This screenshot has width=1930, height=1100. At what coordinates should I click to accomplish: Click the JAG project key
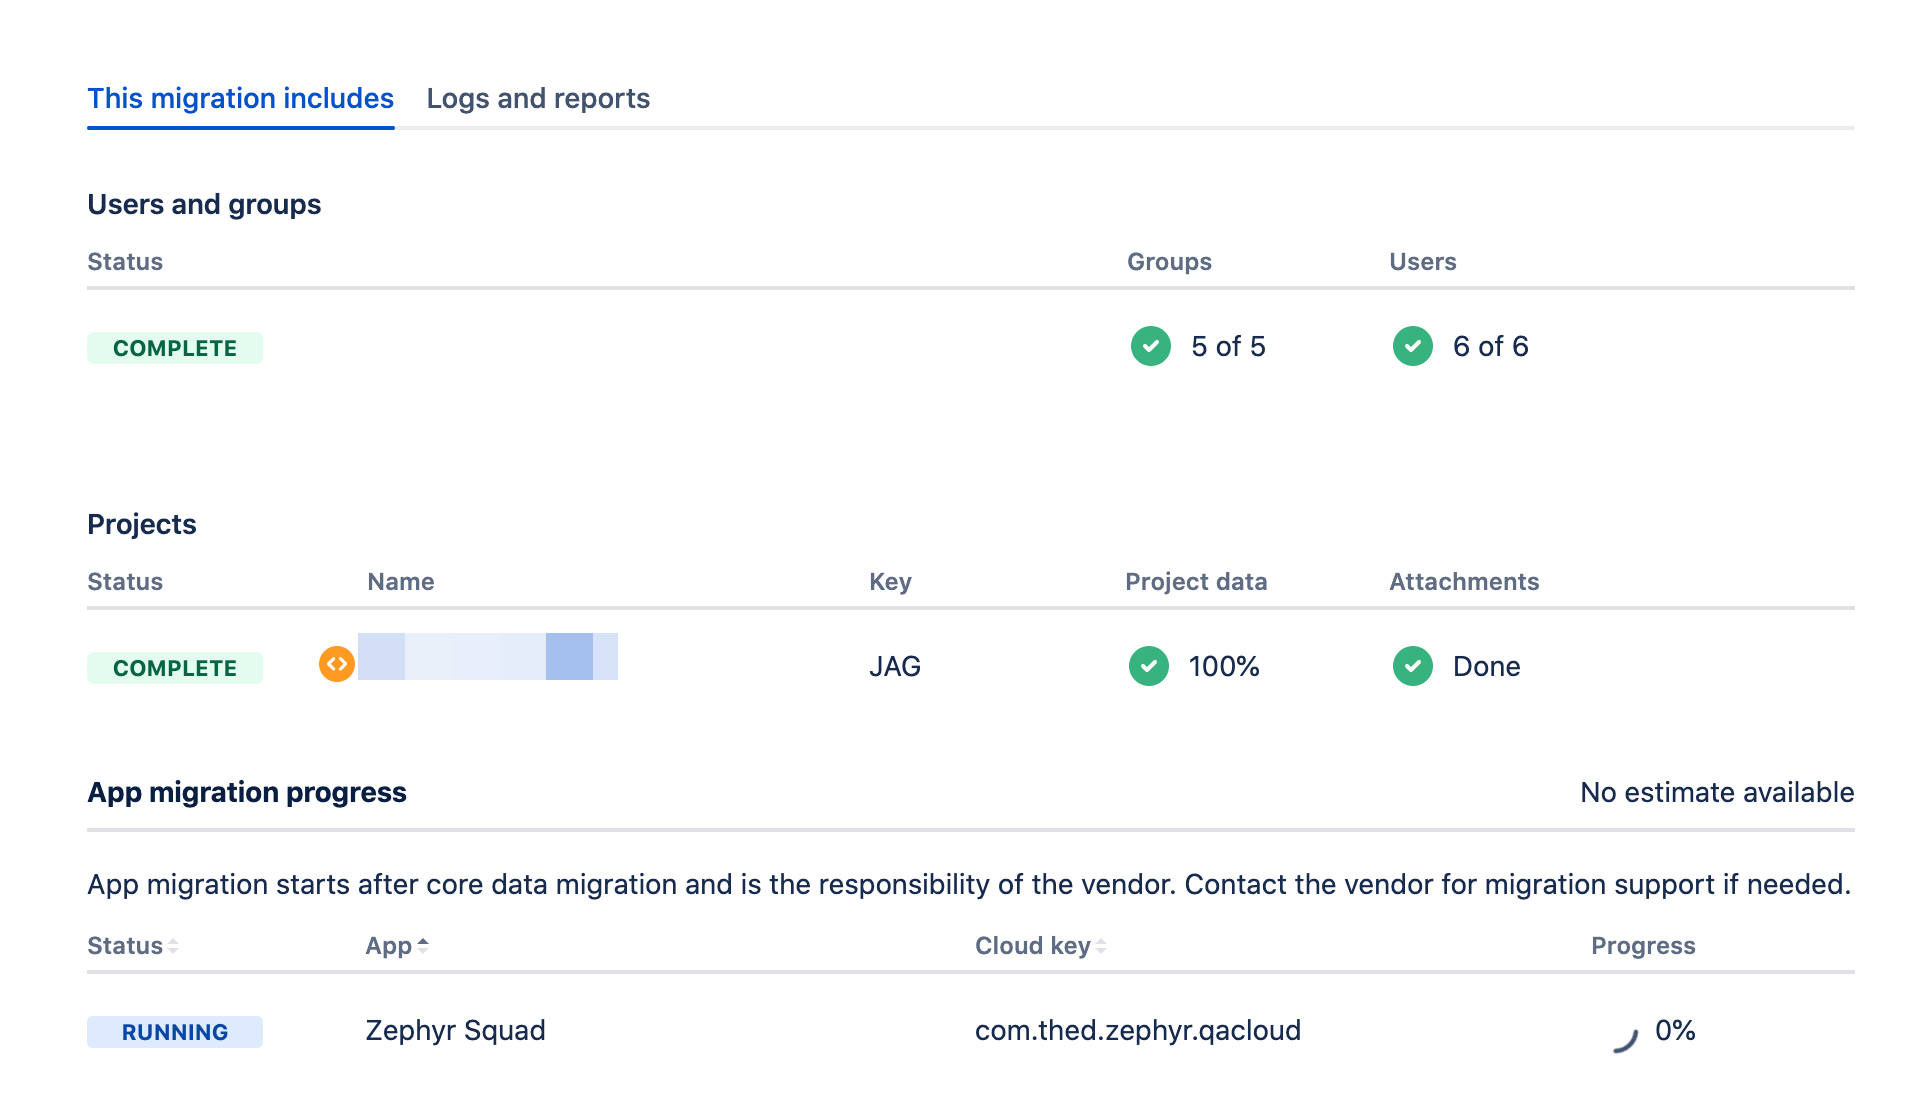click(894, 666)
